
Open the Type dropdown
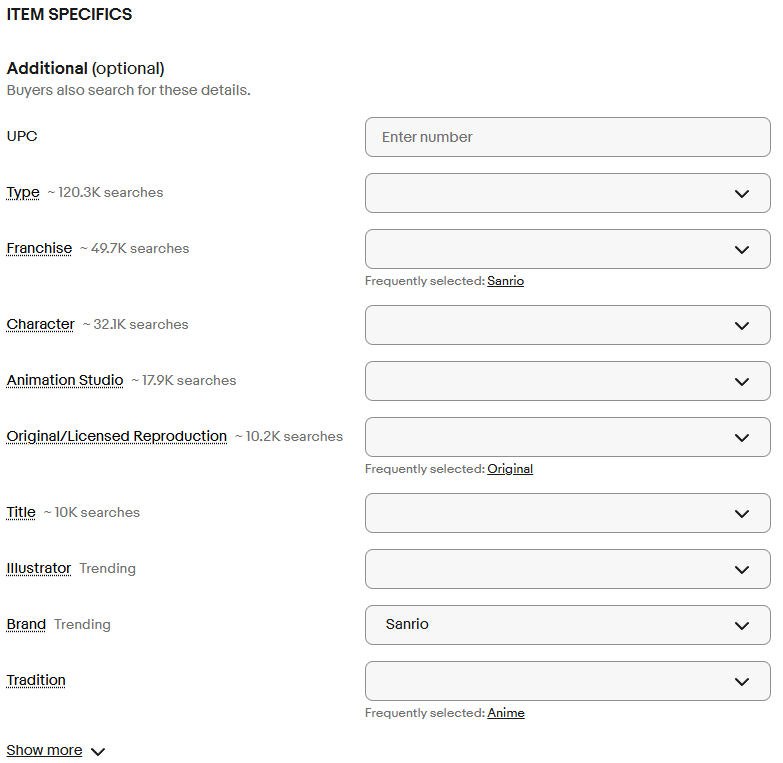point(567,193)
